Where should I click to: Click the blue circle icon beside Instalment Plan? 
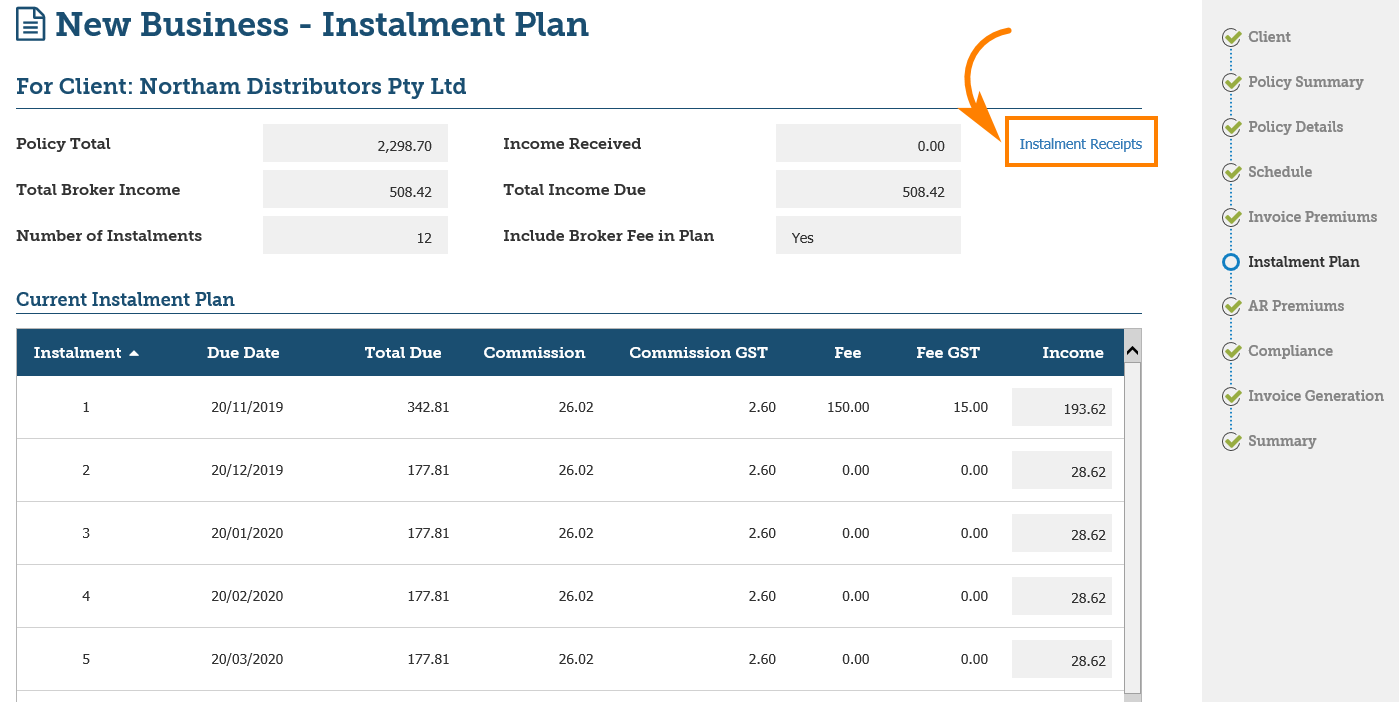(1231, 263)
